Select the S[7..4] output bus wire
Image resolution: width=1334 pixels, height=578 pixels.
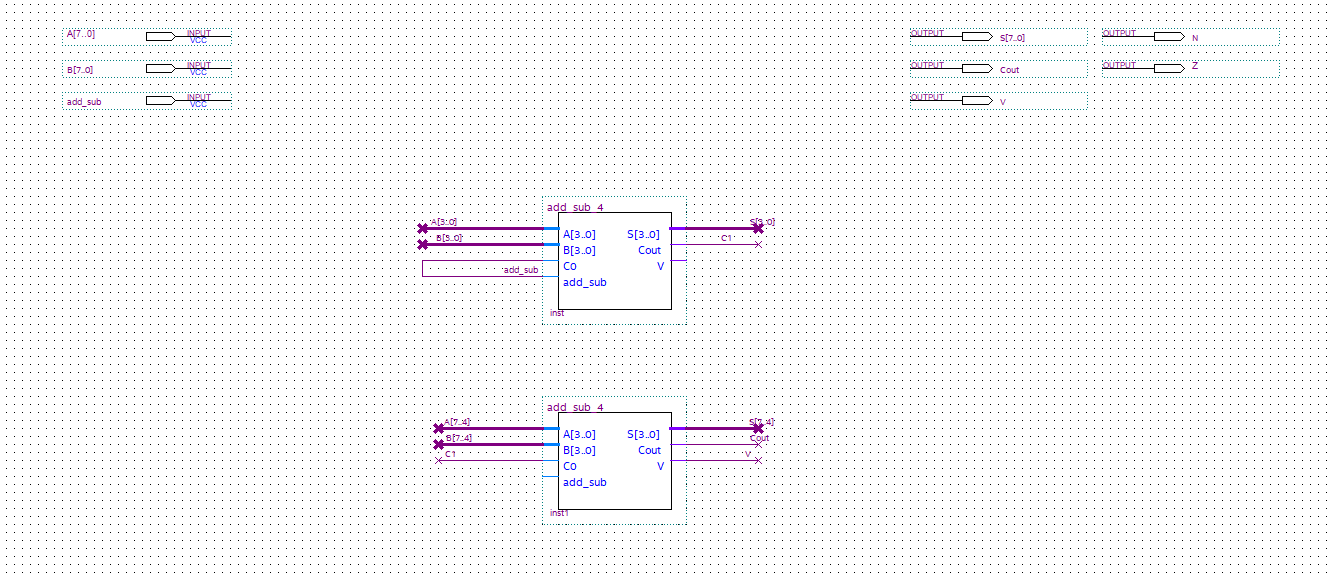coord(715,428)
